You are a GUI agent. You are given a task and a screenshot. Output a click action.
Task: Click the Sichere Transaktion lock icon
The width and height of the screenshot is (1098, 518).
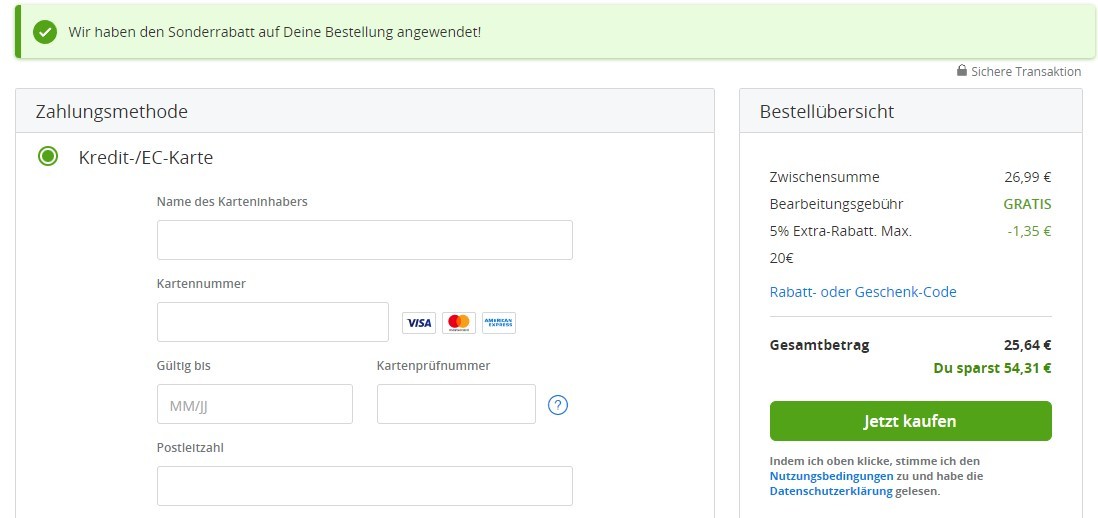pyautogui.click(x=962, y=71)
